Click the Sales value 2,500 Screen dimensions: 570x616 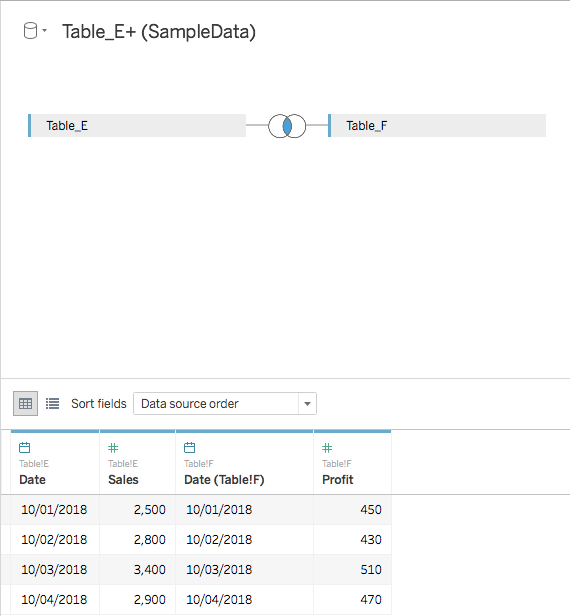[150, 510]
